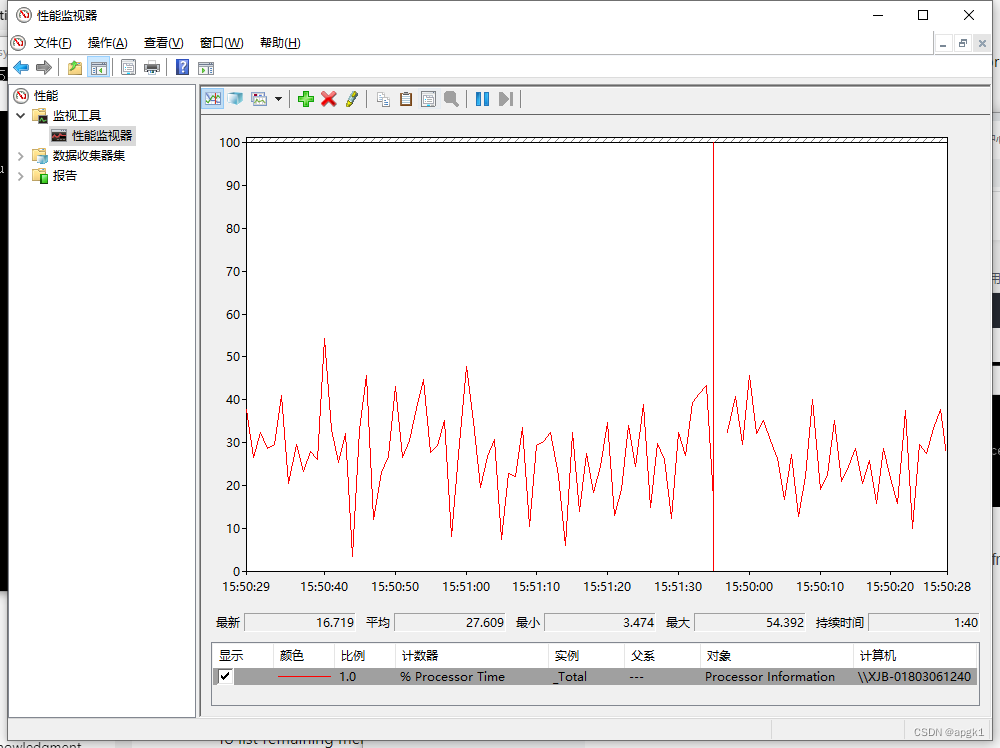Click the \\XJB-01803061240 computer cell
The width and height of the screenshot is (1000, 748).
pyautogui.click(x=914, y=676)
